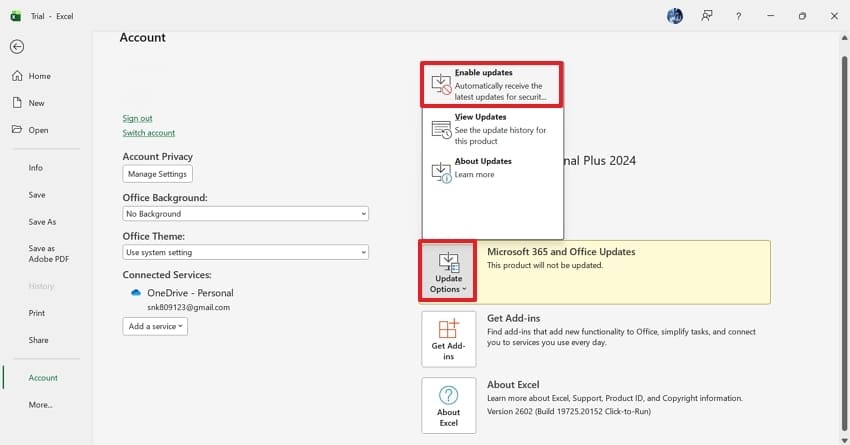Click the Version 2602 build text
Viewport: 850px width, 445px height.
click(x=569, y=411)
